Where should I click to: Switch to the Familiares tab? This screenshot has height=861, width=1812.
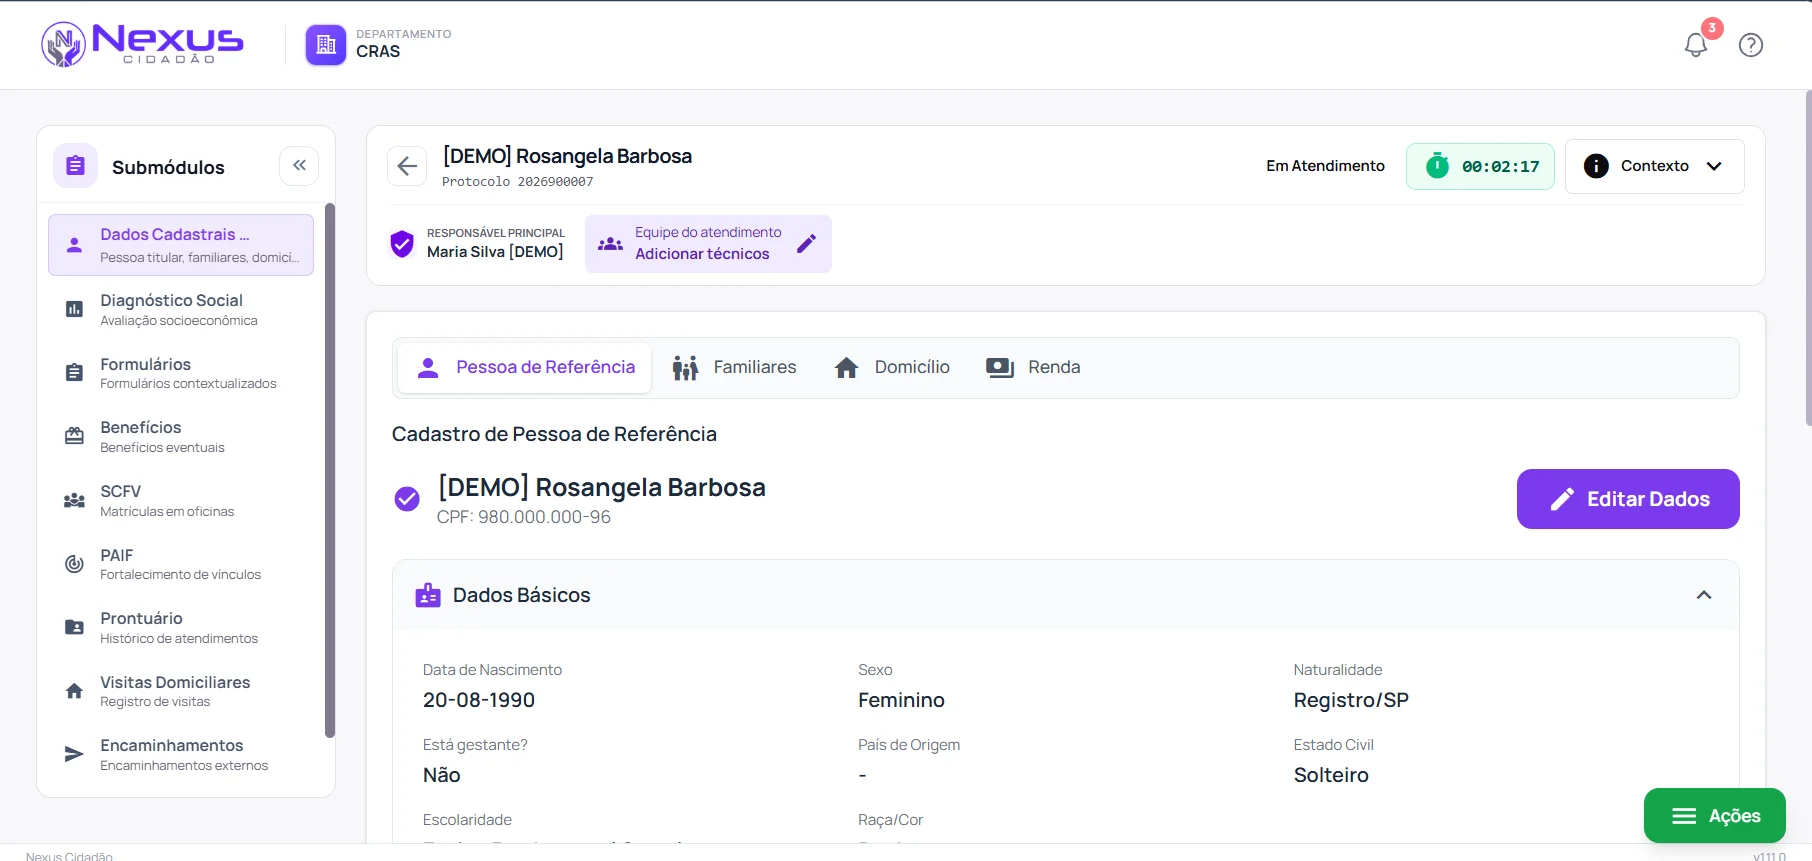pyautogui.click(x=735, y=368)
